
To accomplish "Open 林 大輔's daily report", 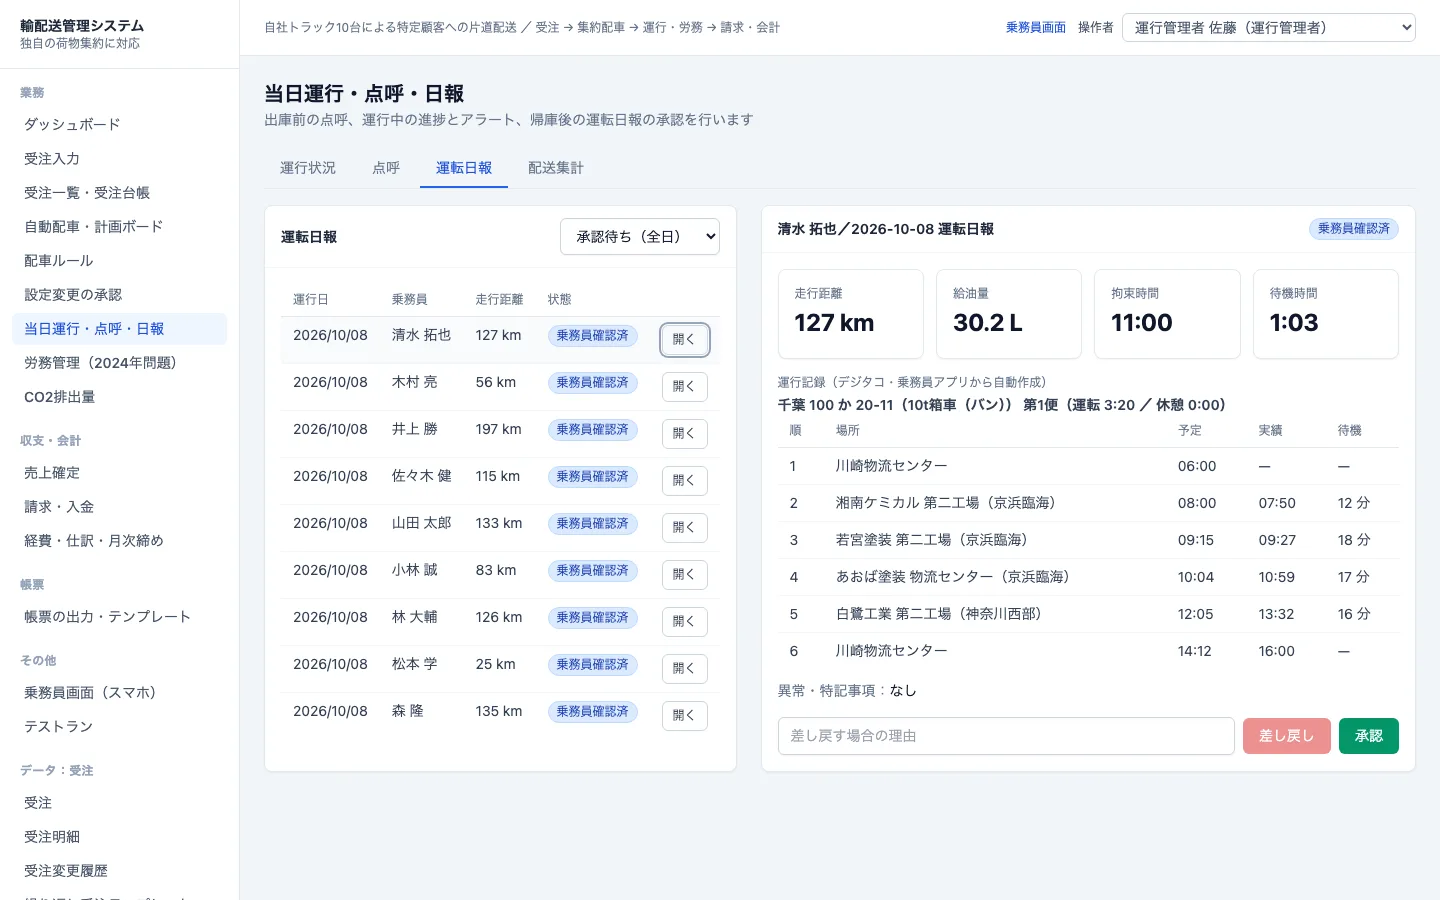I will tap(685, 622).
